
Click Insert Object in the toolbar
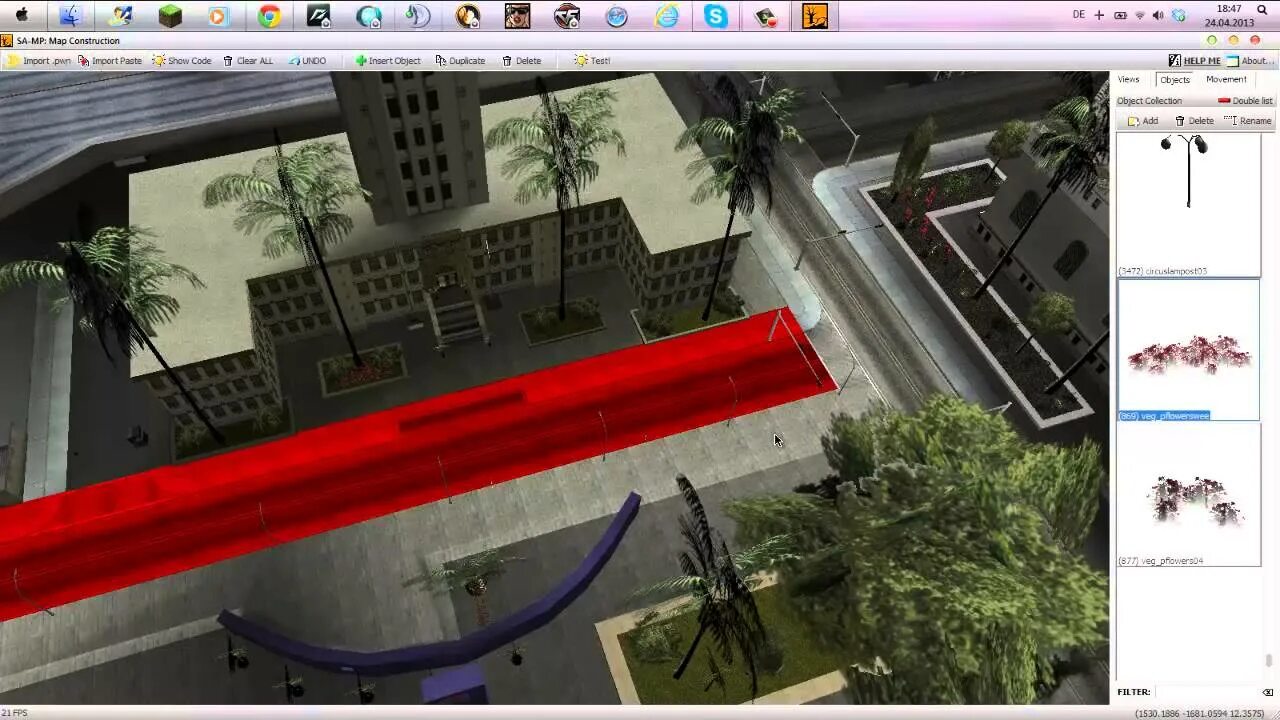point(388,61)
